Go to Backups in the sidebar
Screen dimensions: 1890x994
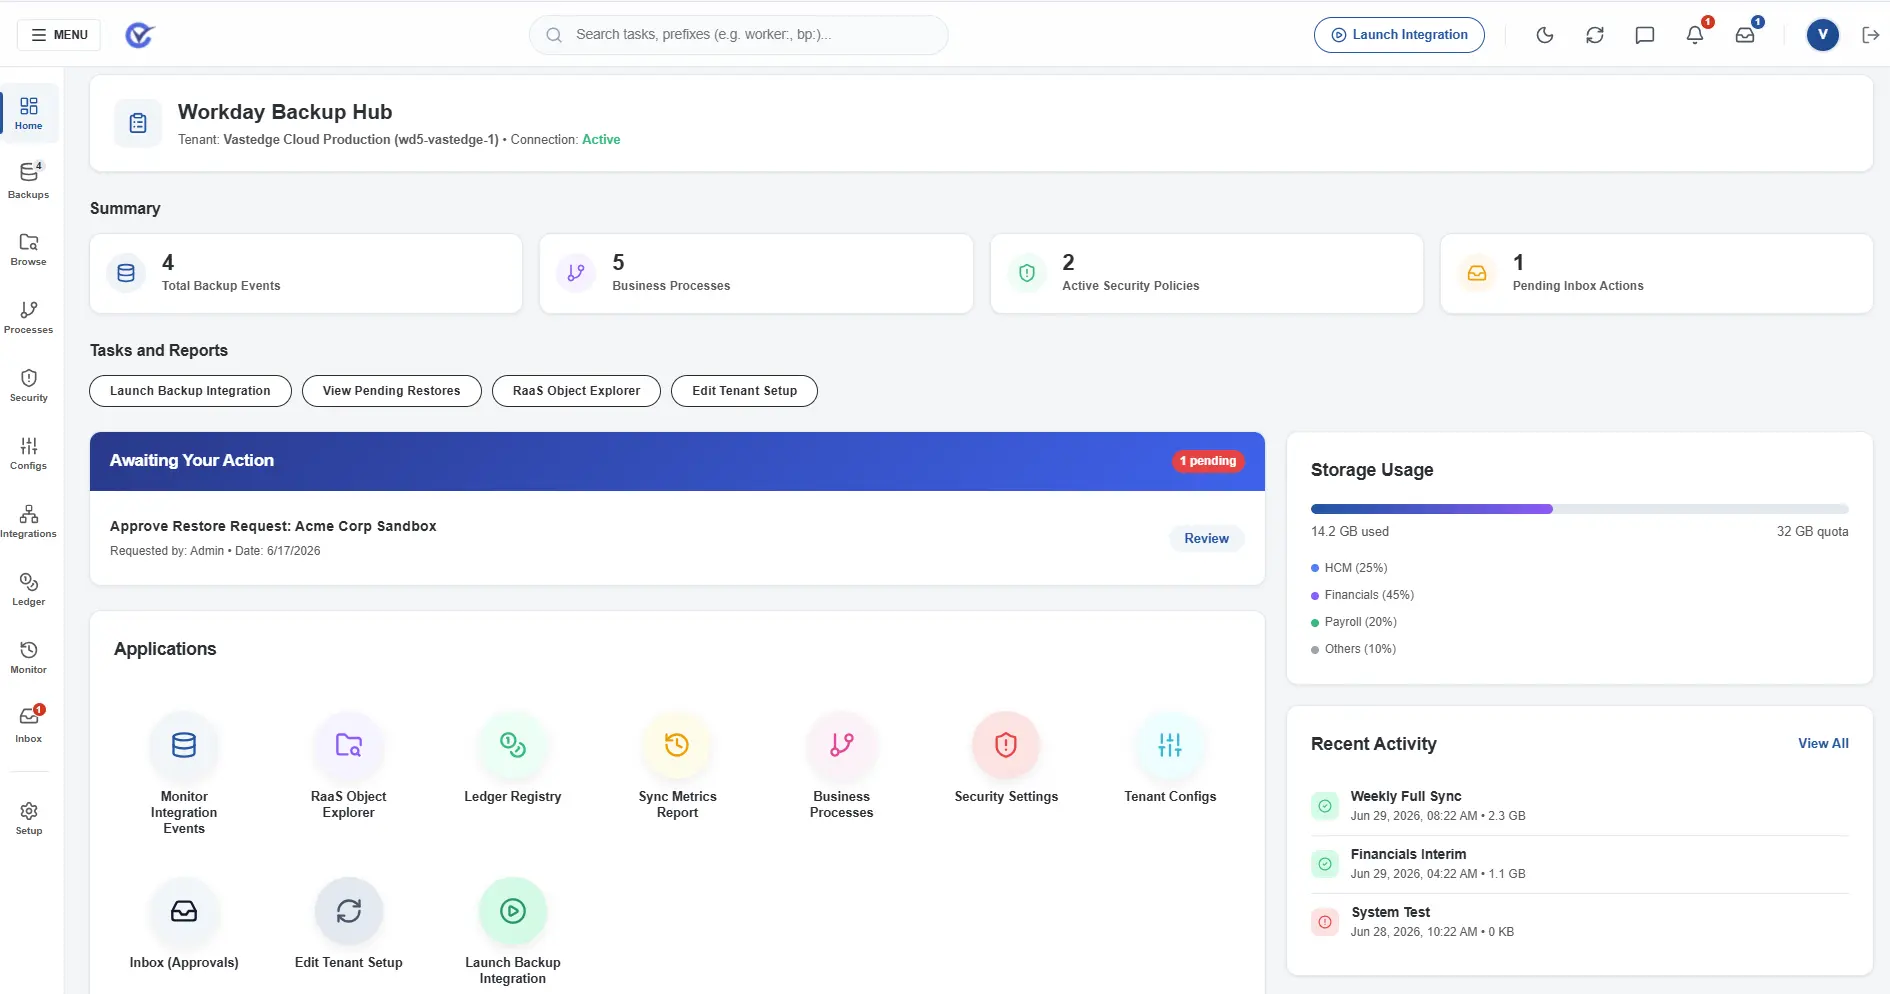point(29,180)
